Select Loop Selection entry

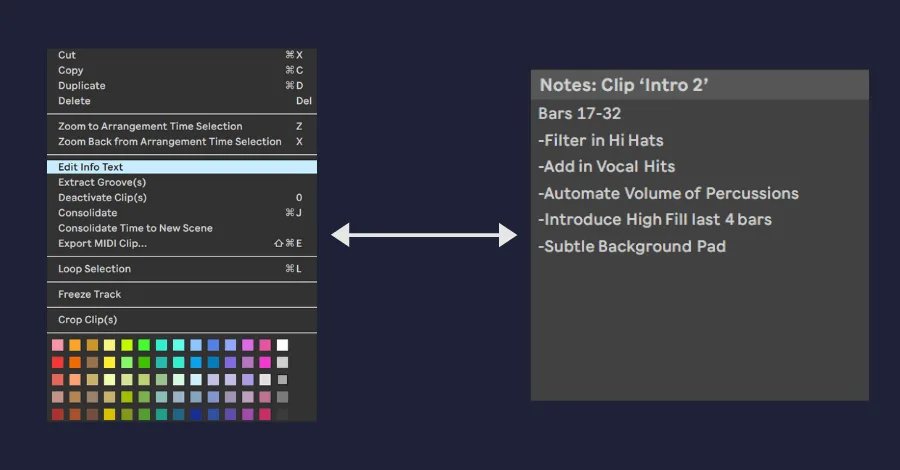click(181, 269)
